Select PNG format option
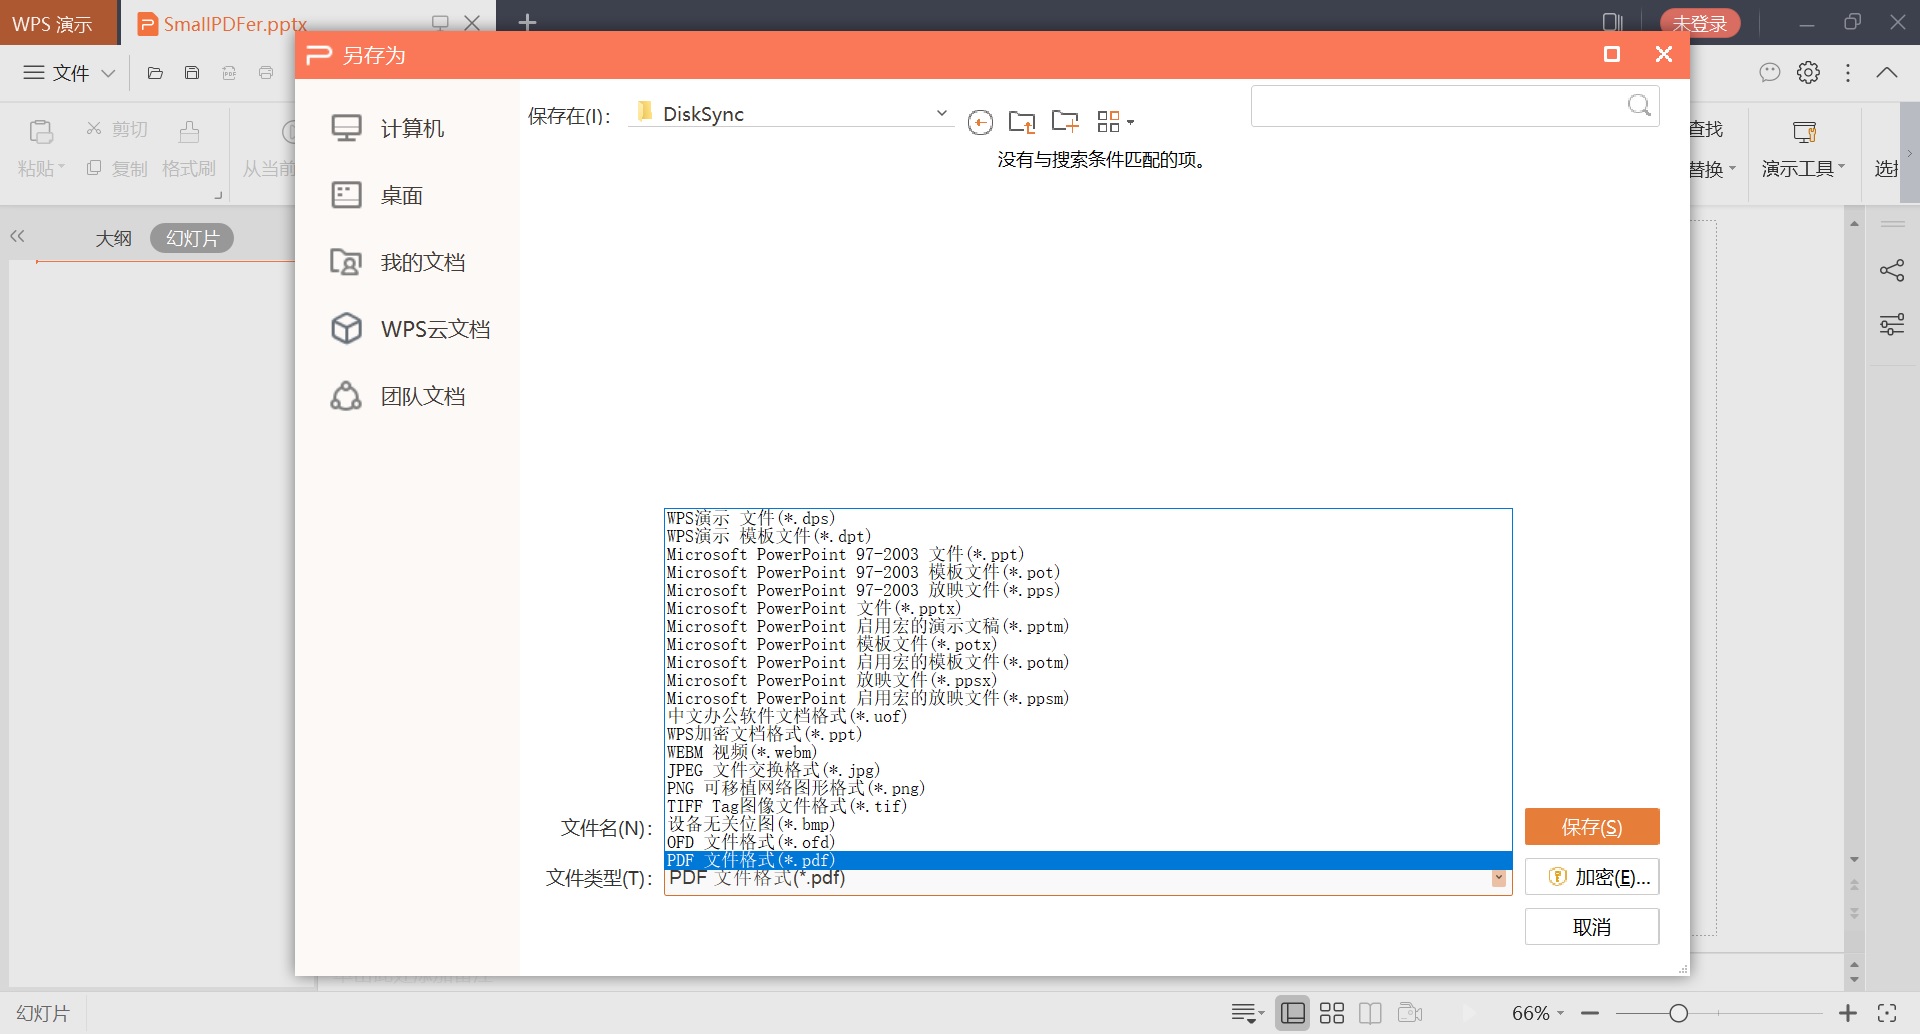 pos(795,788)
